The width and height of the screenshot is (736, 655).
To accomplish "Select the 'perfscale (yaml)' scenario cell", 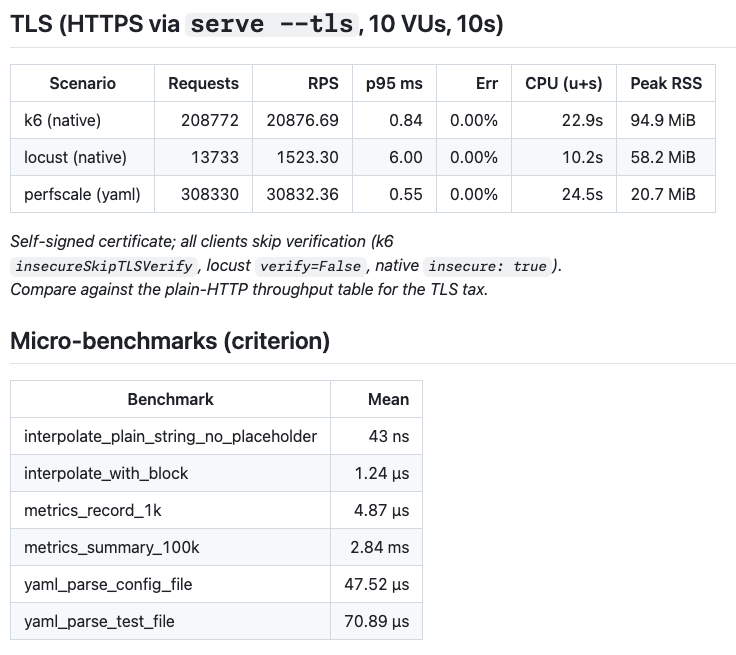I will click(x=82, y=194).
